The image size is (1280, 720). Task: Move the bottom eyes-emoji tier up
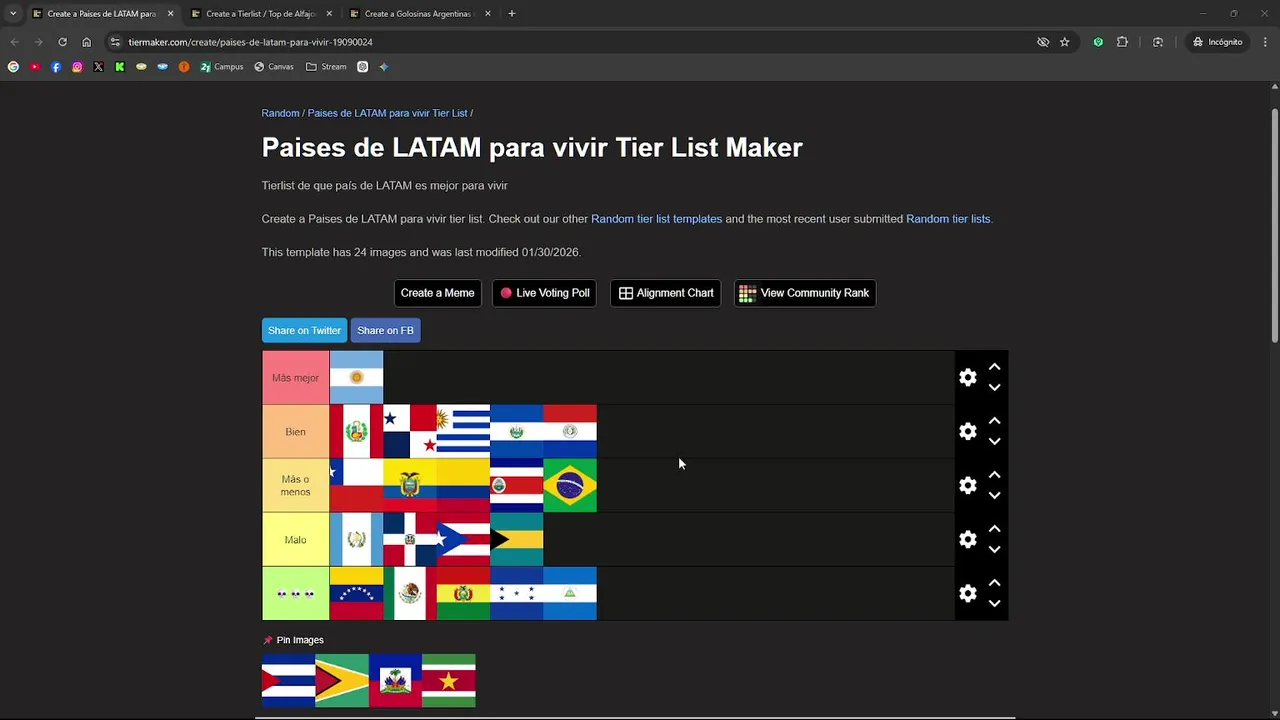(994, 583)
